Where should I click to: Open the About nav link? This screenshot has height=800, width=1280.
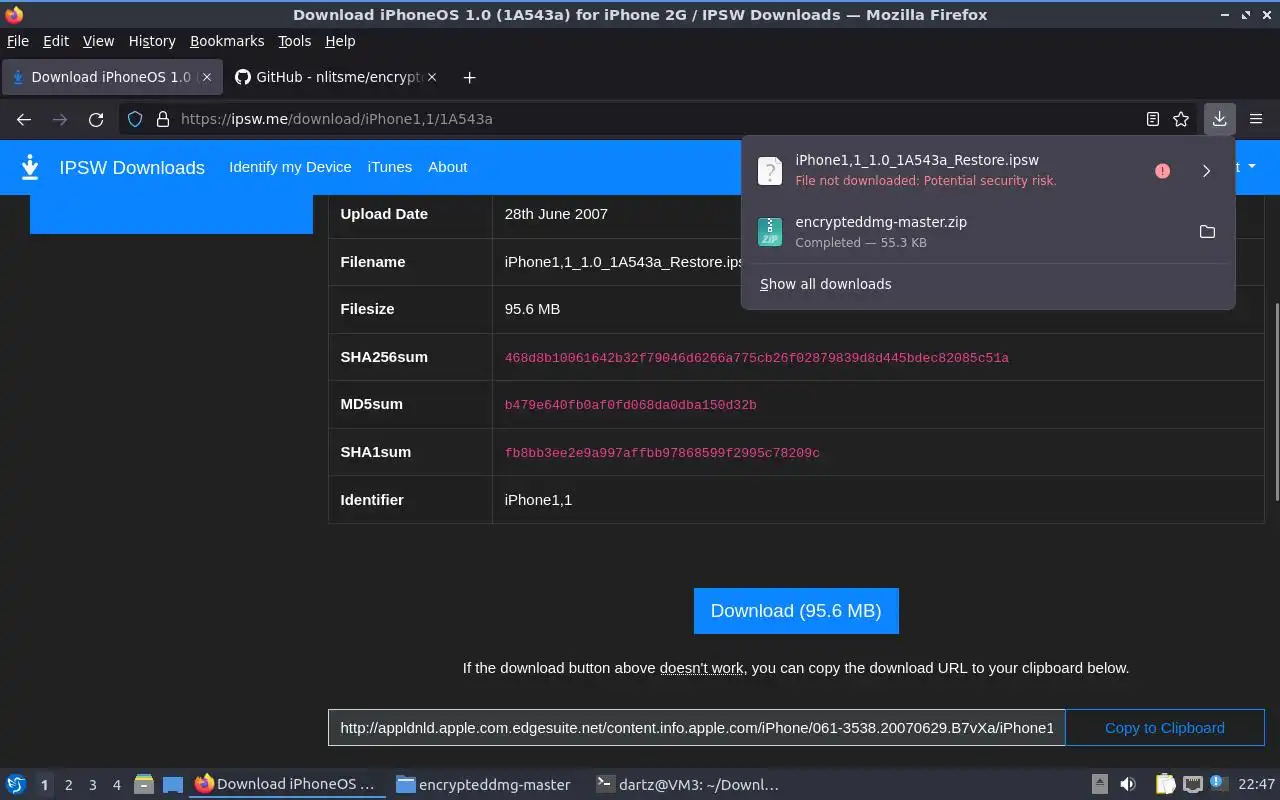coord(448,167)
